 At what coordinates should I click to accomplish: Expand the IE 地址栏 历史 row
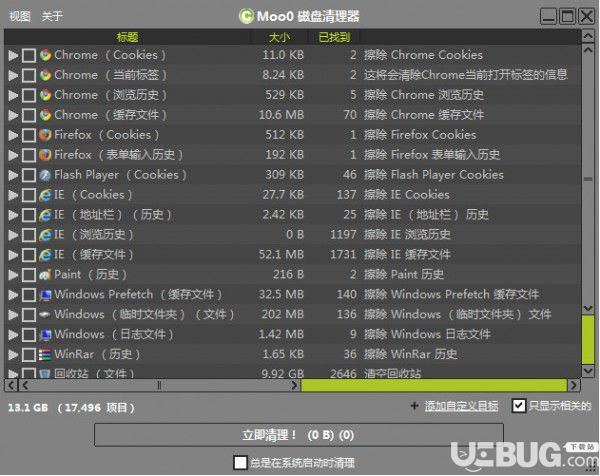(13, 215)
